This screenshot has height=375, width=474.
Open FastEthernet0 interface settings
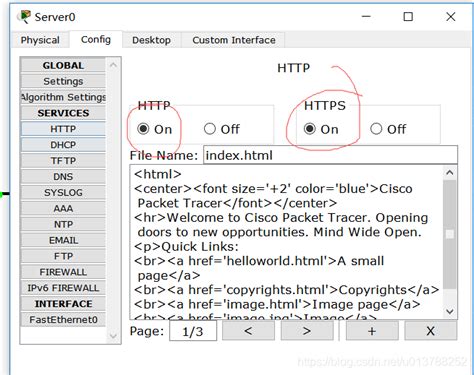pyautogui.click(x=63, y=320)
